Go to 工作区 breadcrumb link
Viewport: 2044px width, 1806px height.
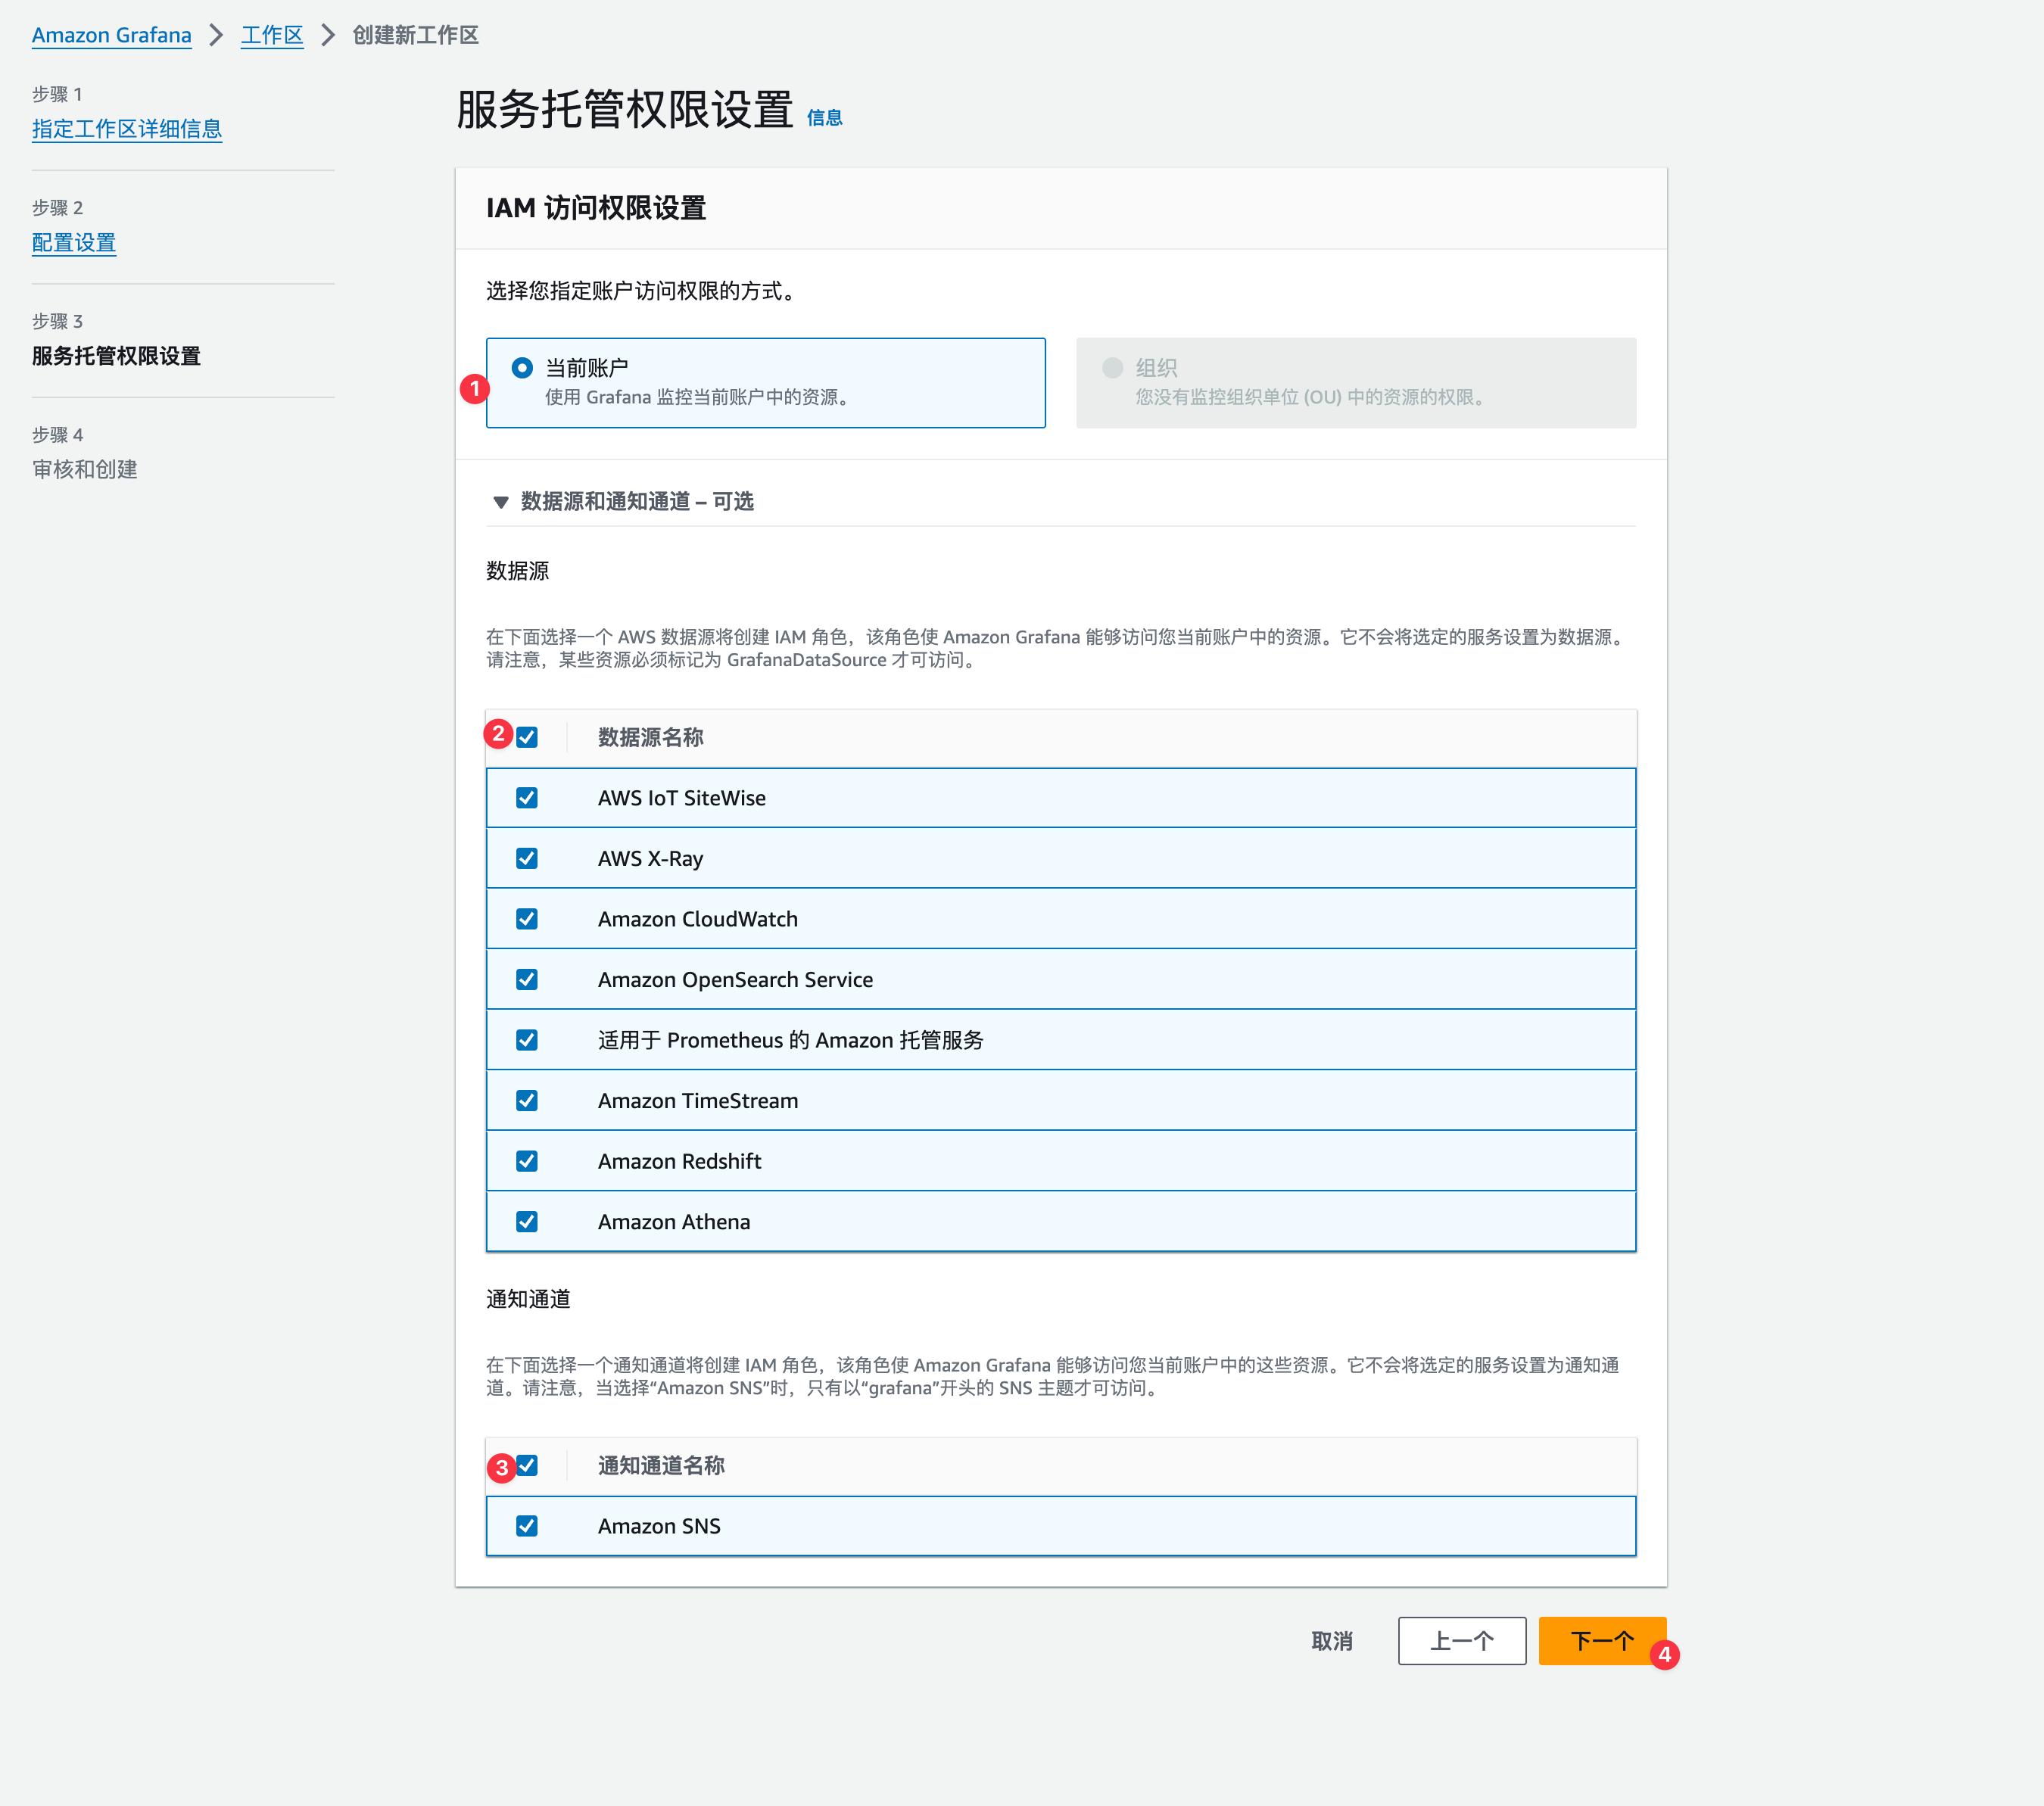[272, 35]
